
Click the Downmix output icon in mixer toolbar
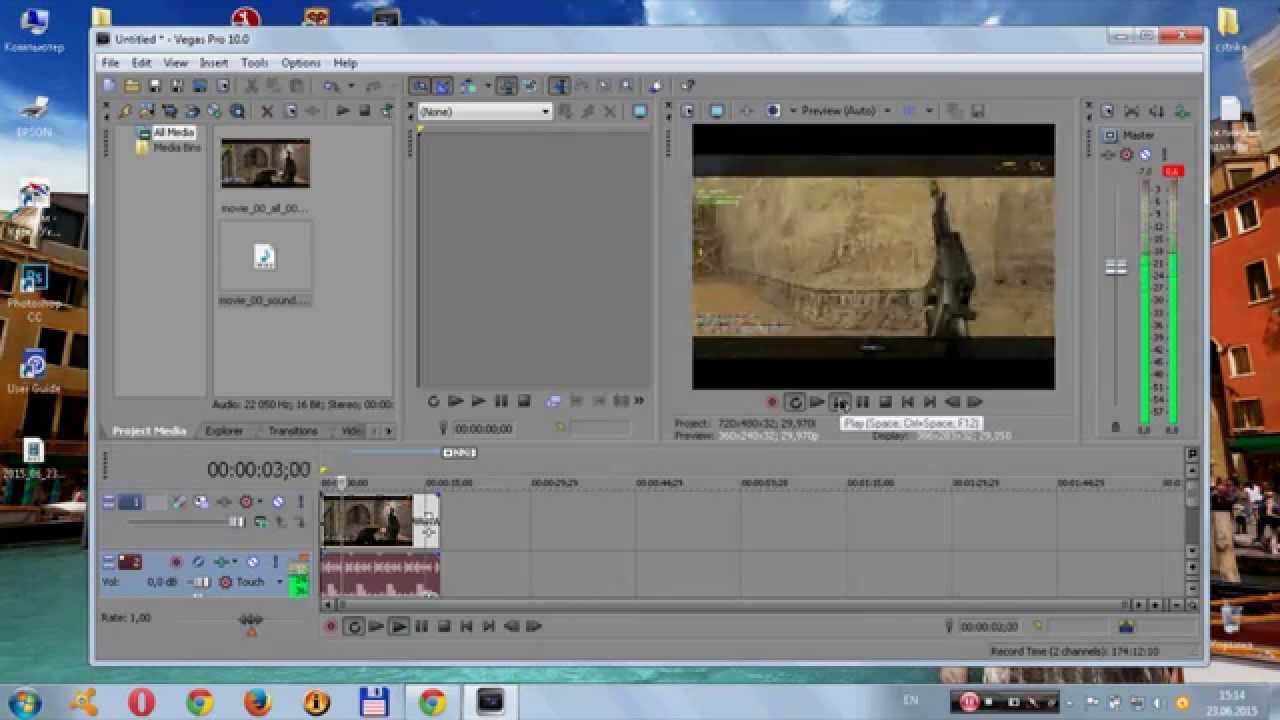pyautogui.click(x=1132, y=111)
